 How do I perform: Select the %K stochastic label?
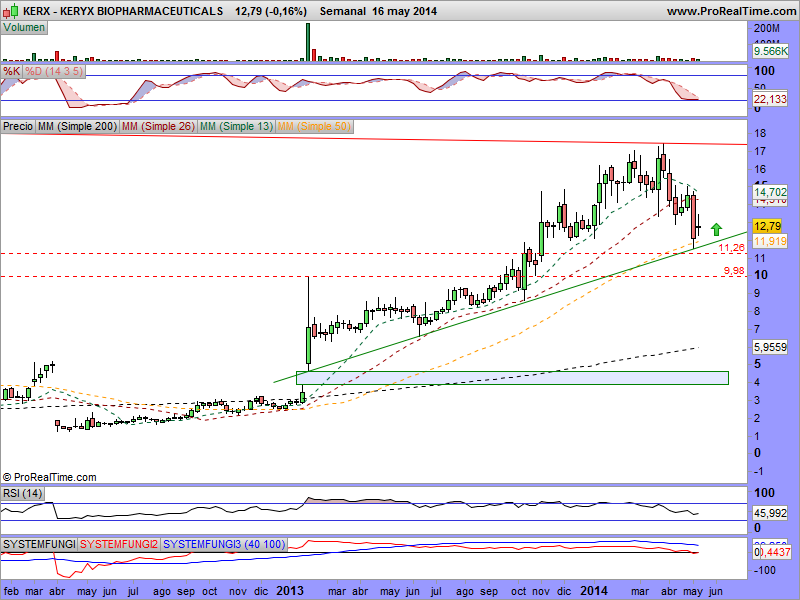[11, 71]
